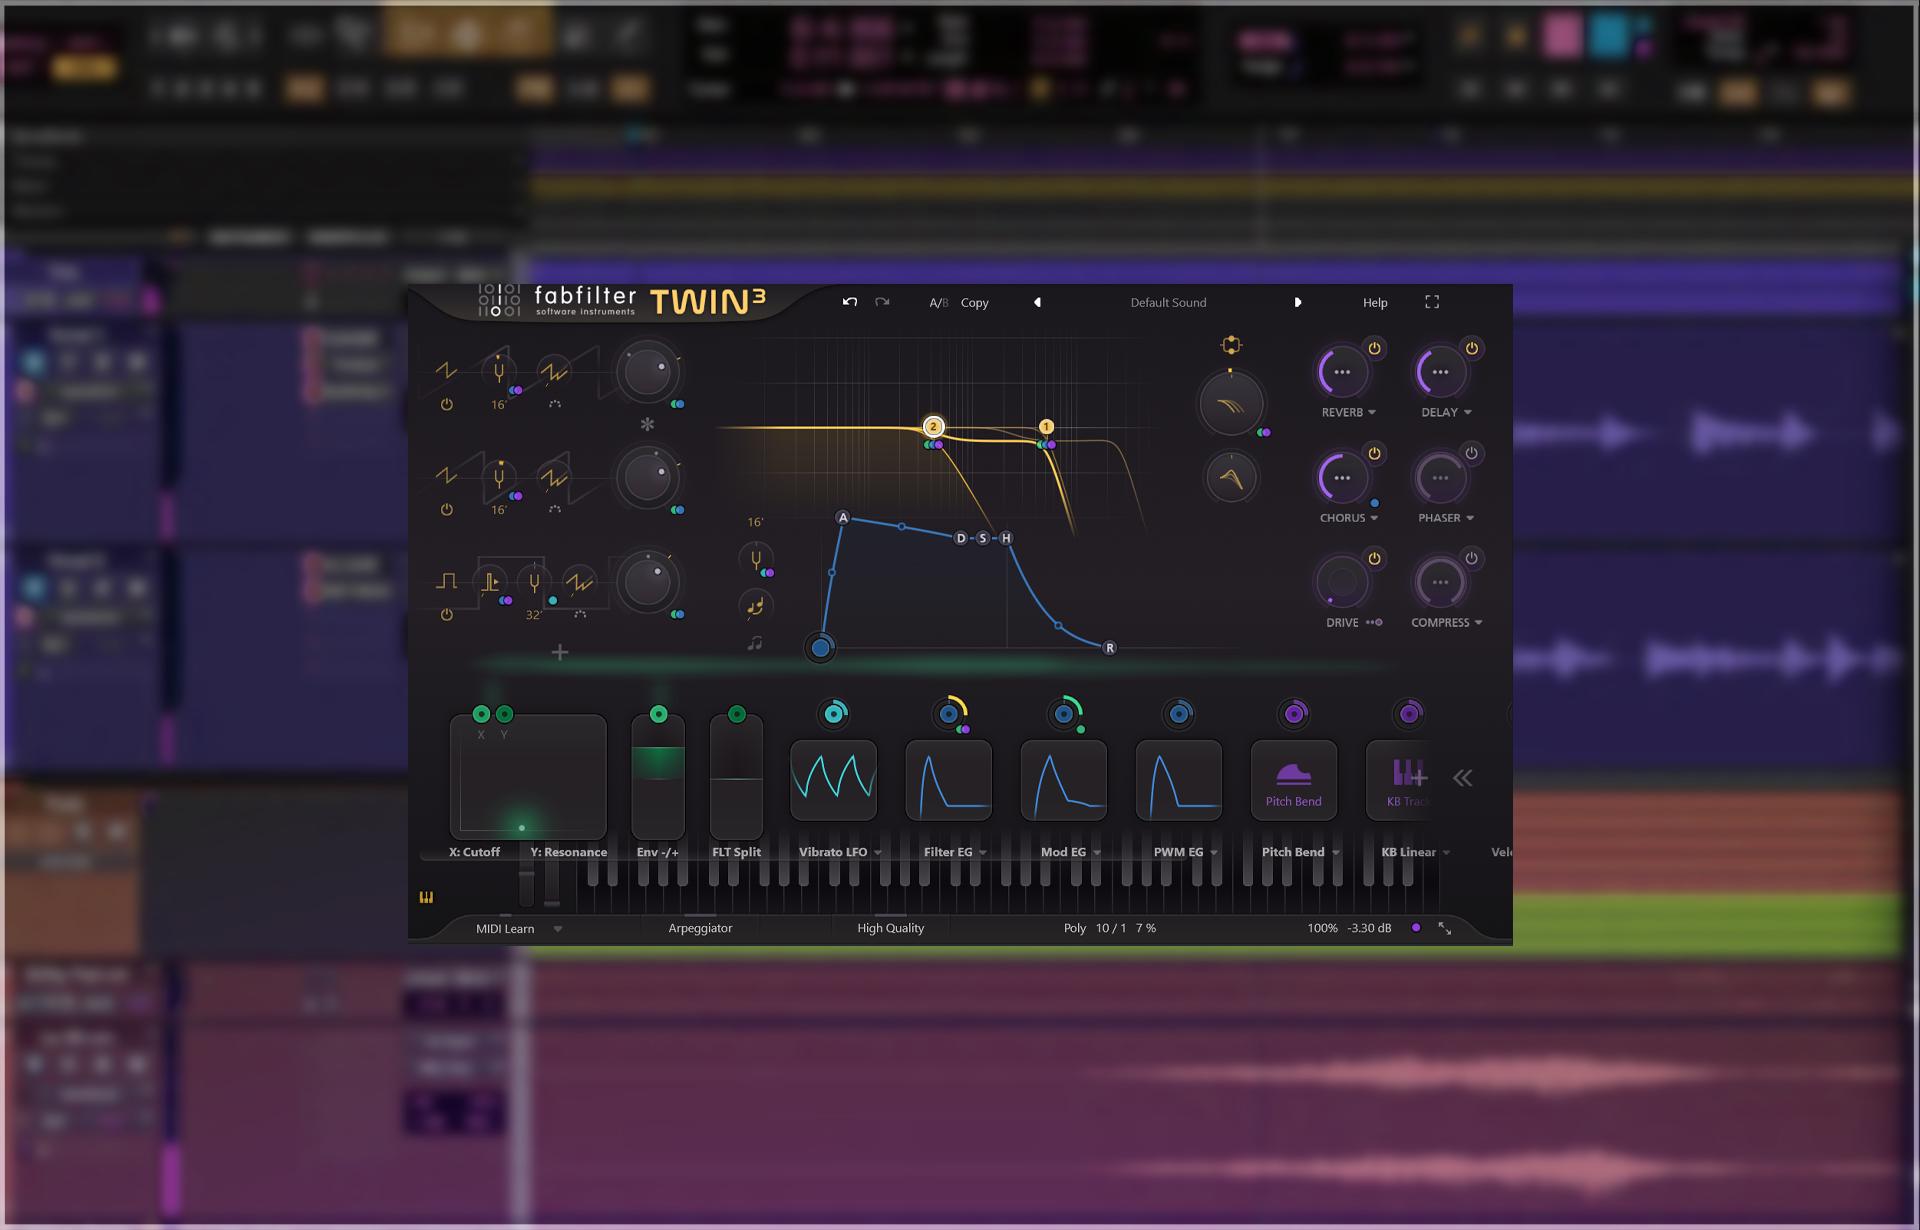Select filter node 2 on the curve
The image size is (1920, 1230).
[933, 426]
